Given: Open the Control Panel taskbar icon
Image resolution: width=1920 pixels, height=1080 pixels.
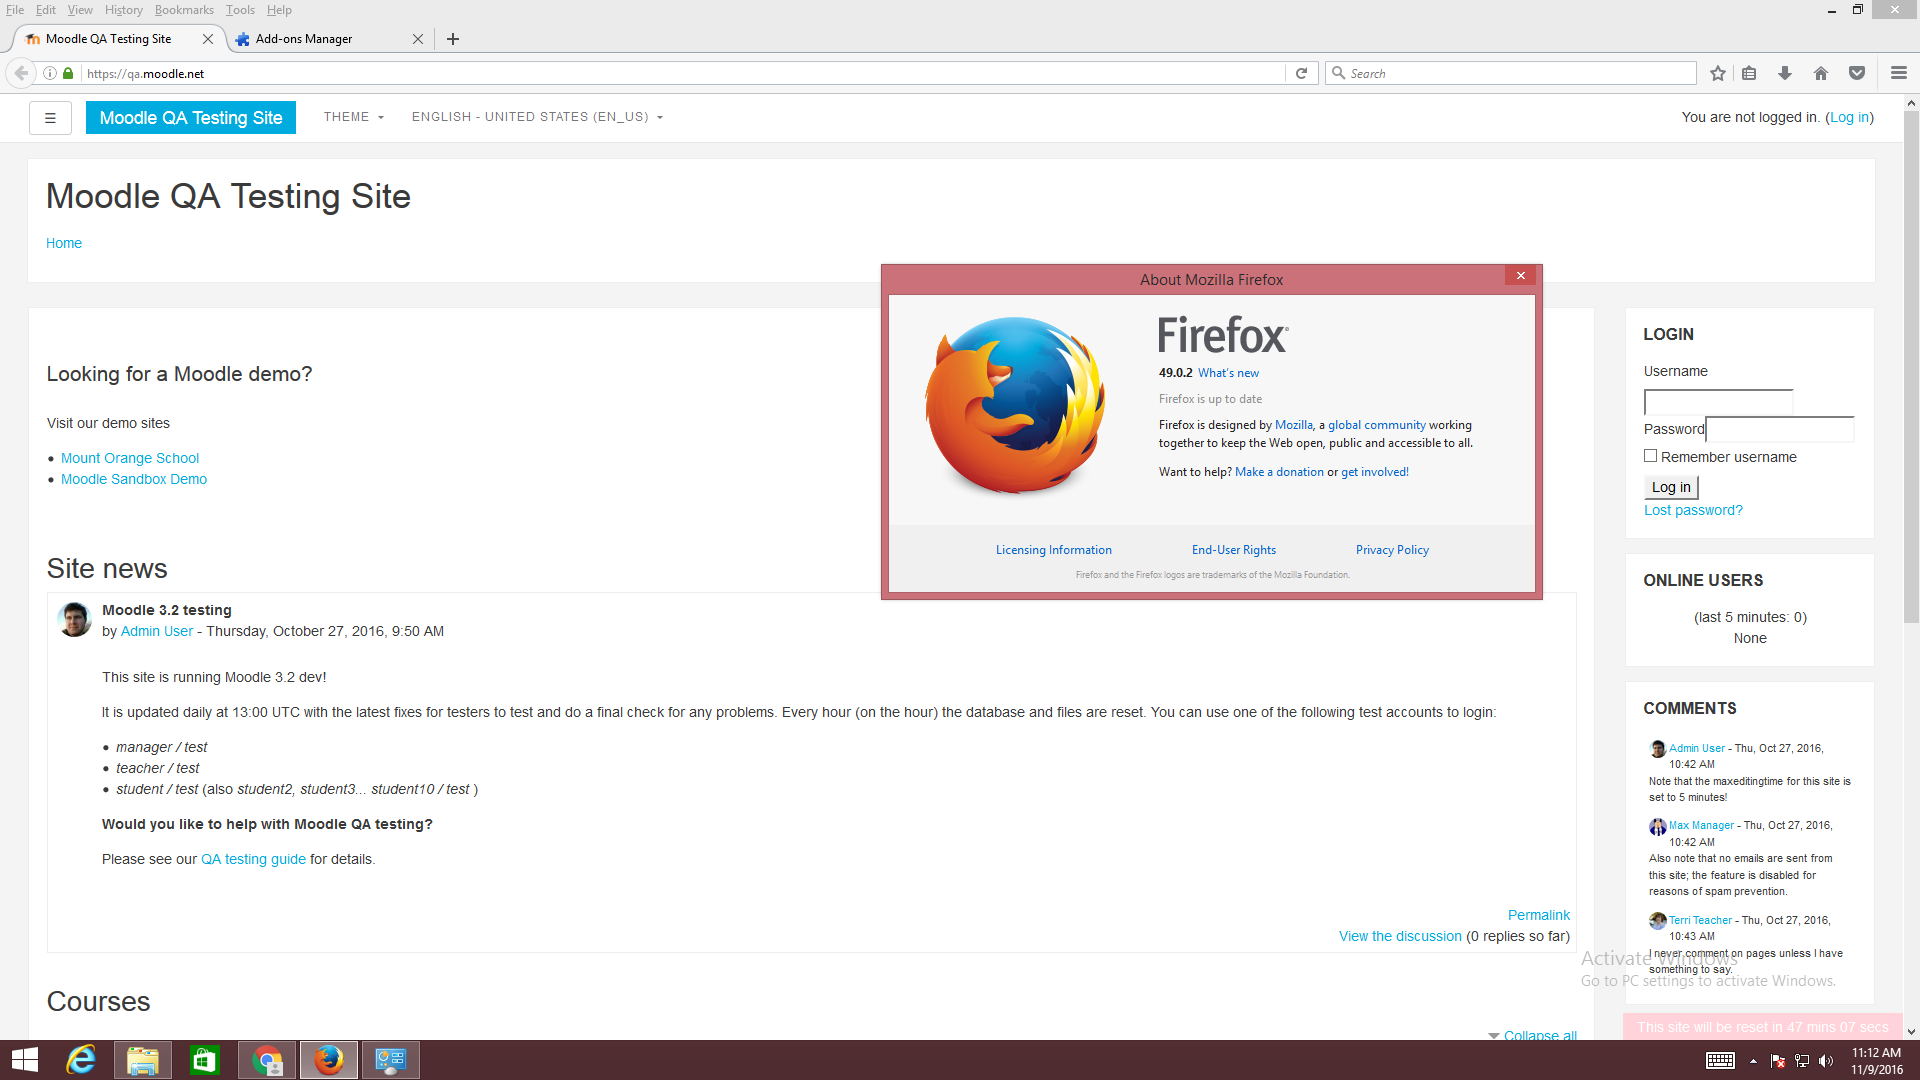Looking at the screenshot, I should pos(390,1060).
